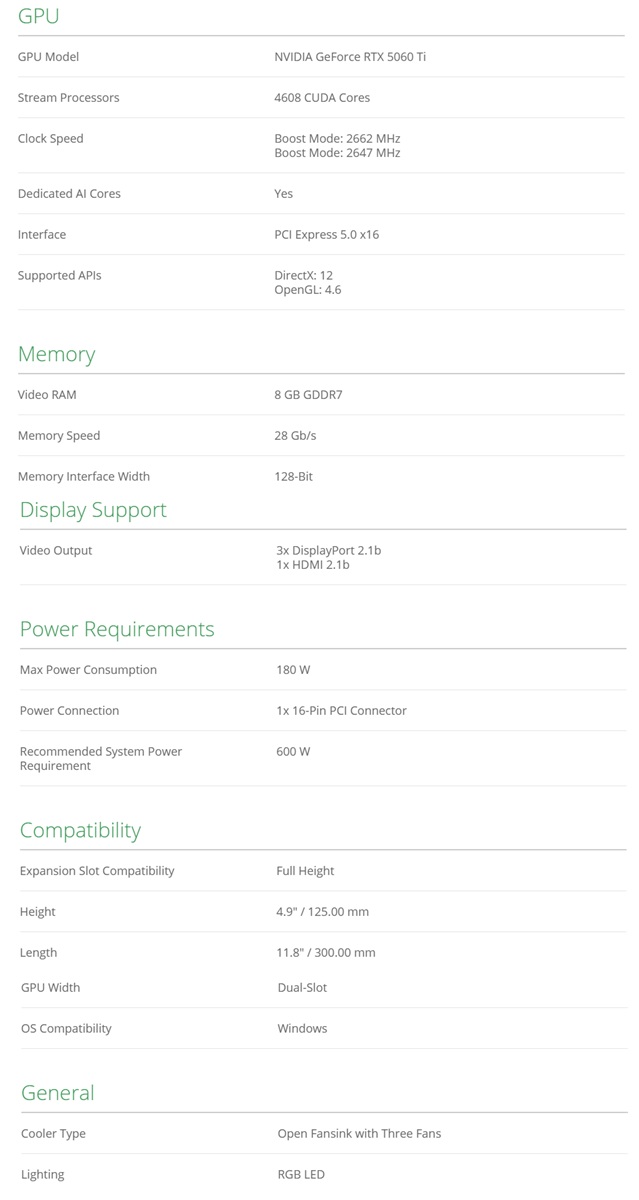Select the '11.8" / 300.00 mm' value
This screenshot has width=639, height=1200.
click(x=326, y=953)
